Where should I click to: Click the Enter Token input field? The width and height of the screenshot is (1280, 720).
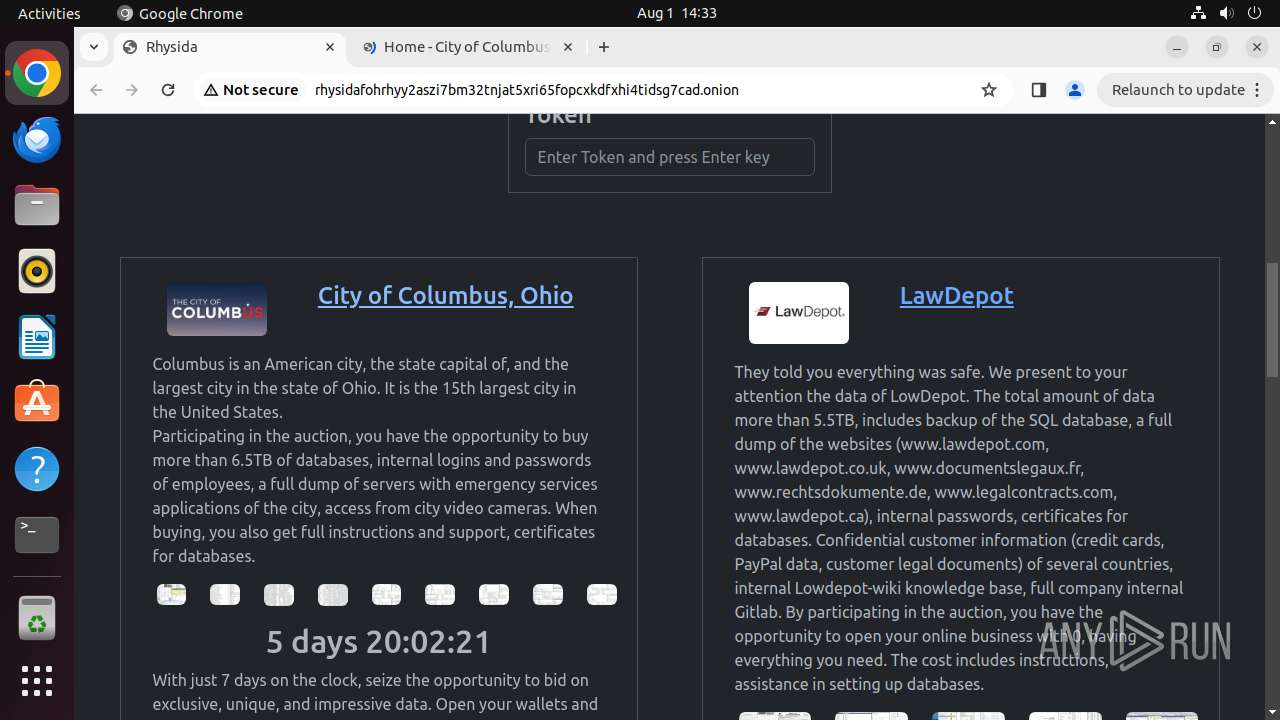[x=670, y=157]
